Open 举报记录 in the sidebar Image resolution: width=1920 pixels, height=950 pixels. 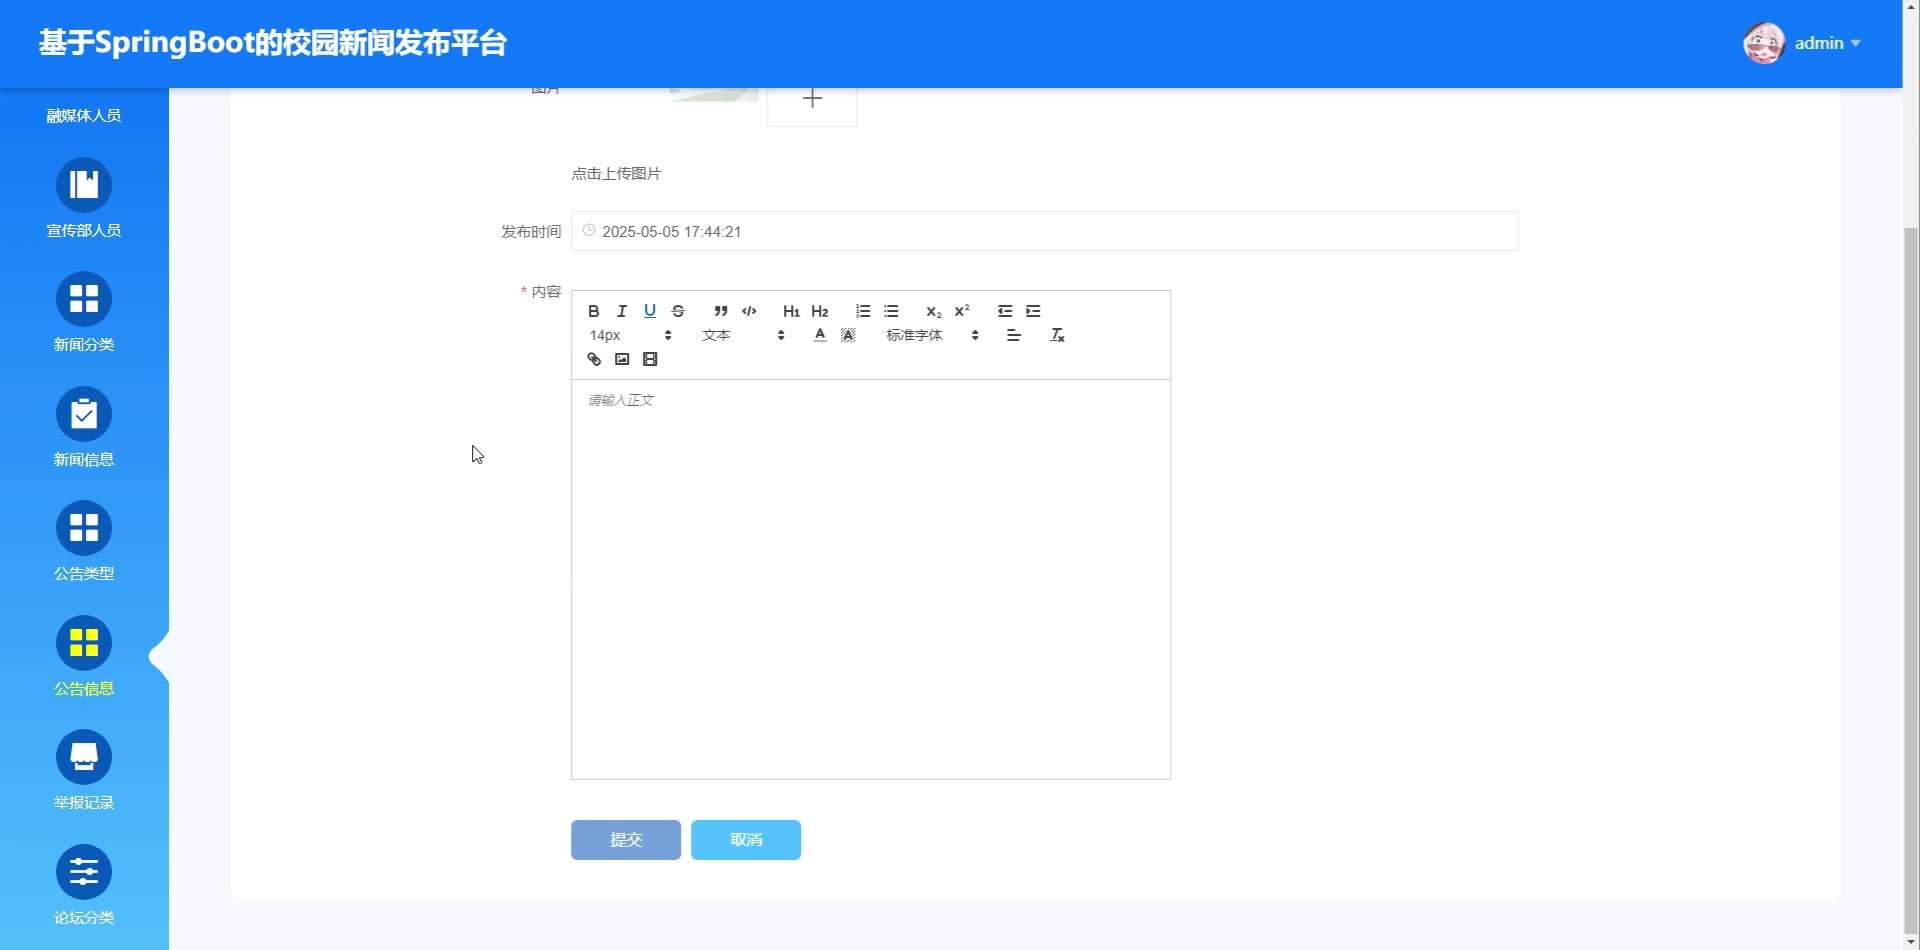[84, 770]
